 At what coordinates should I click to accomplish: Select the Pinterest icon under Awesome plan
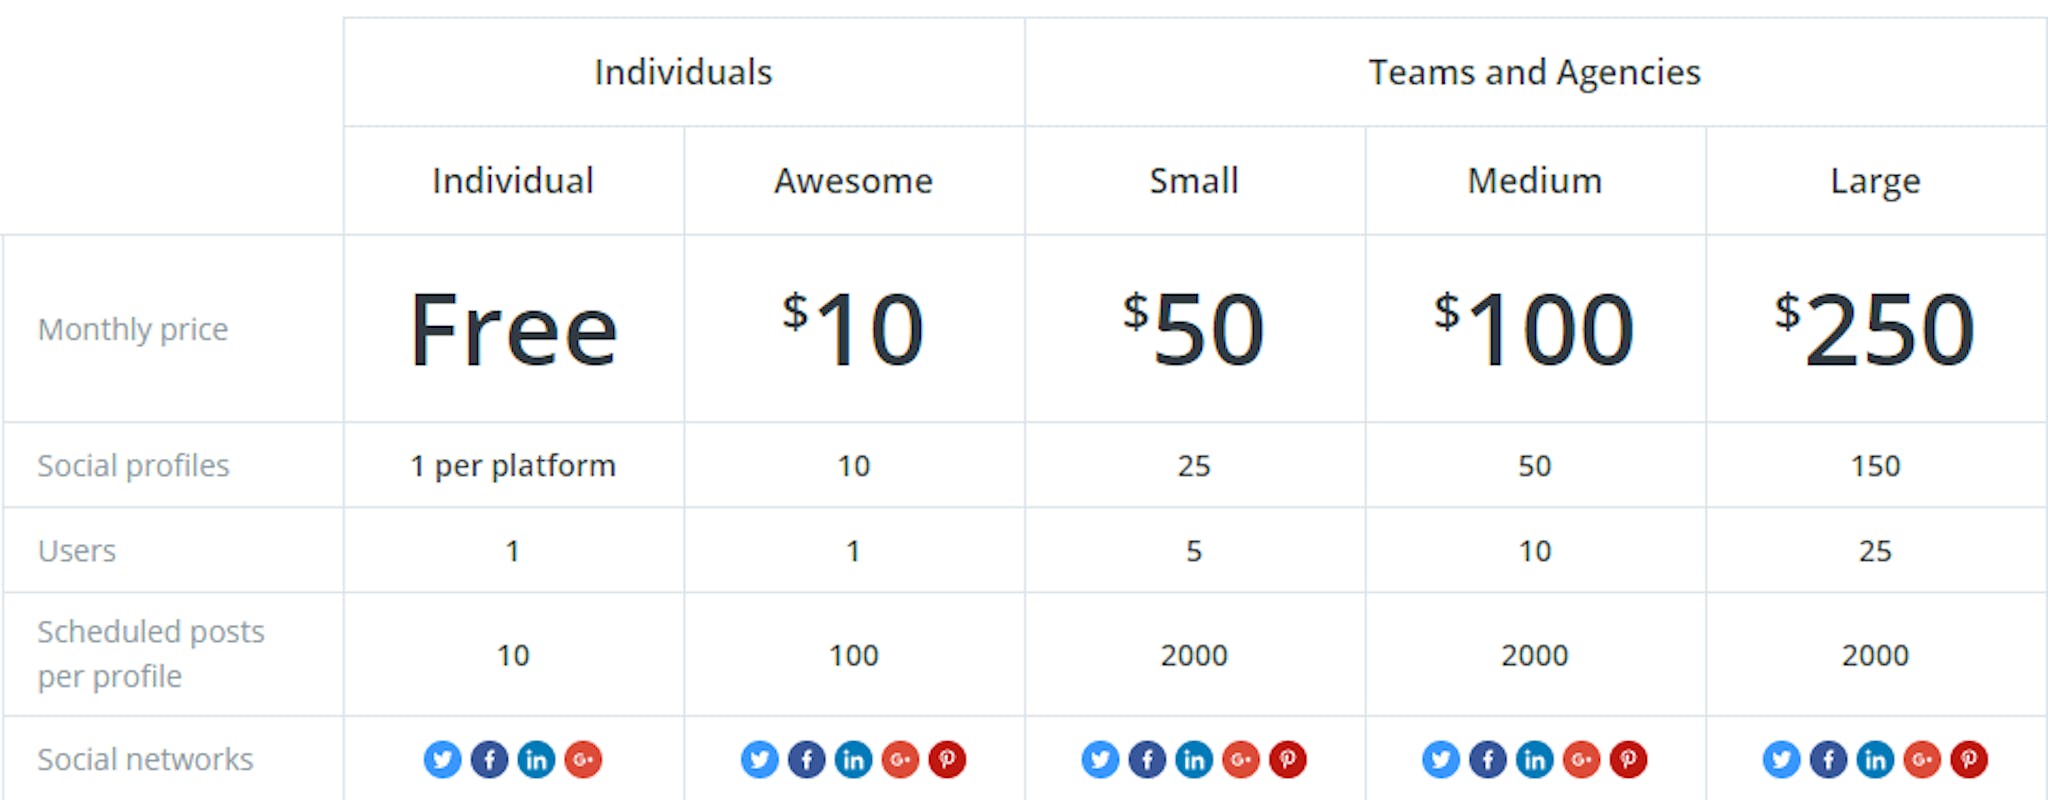947,760
